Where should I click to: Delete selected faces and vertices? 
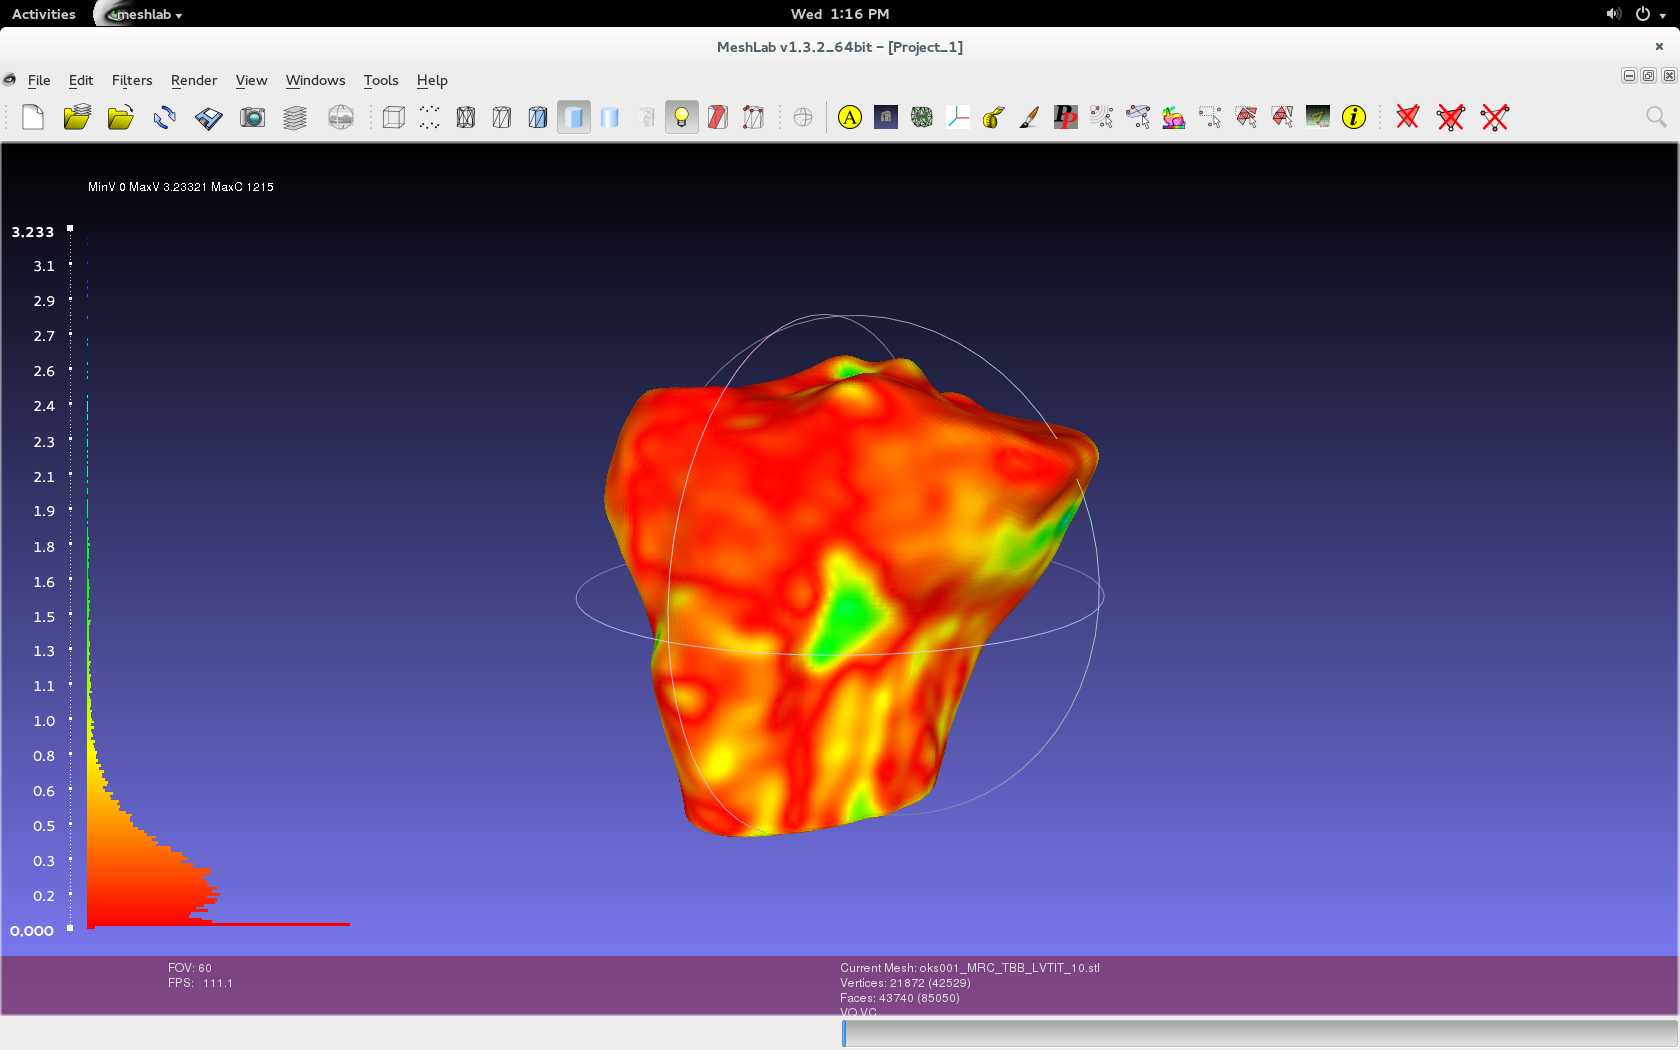click(1451, 117)
